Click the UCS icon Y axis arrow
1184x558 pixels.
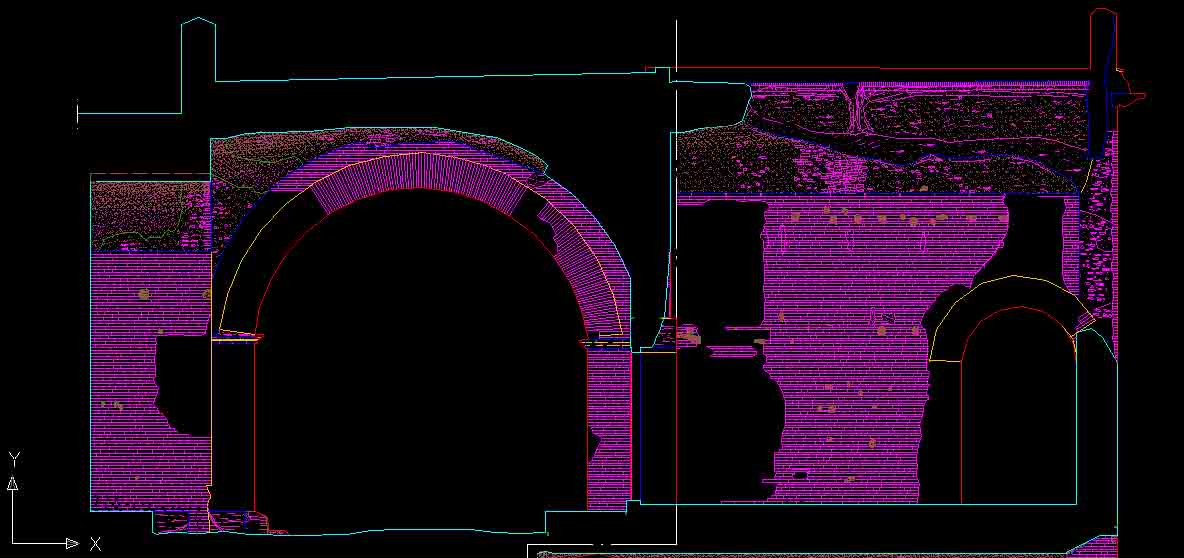(13, 483)
